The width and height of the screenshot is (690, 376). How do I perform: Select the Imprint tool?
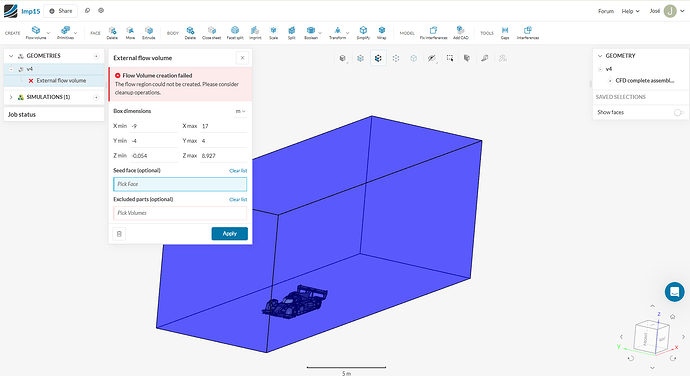(x=255, y=33)
